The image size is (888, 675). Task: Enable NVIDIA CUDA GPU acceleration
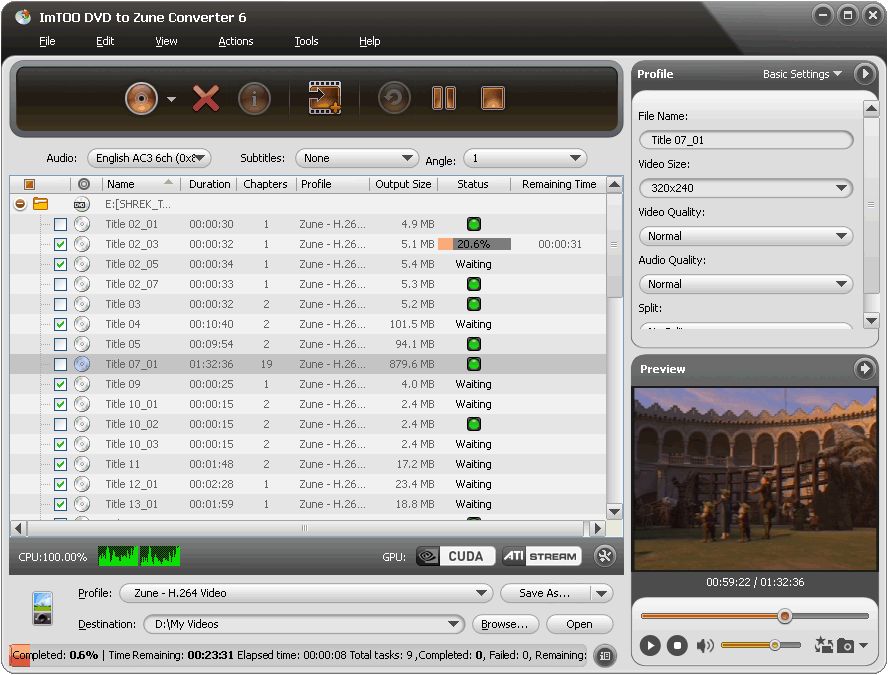pyautogui.click(x=456, y=556)
